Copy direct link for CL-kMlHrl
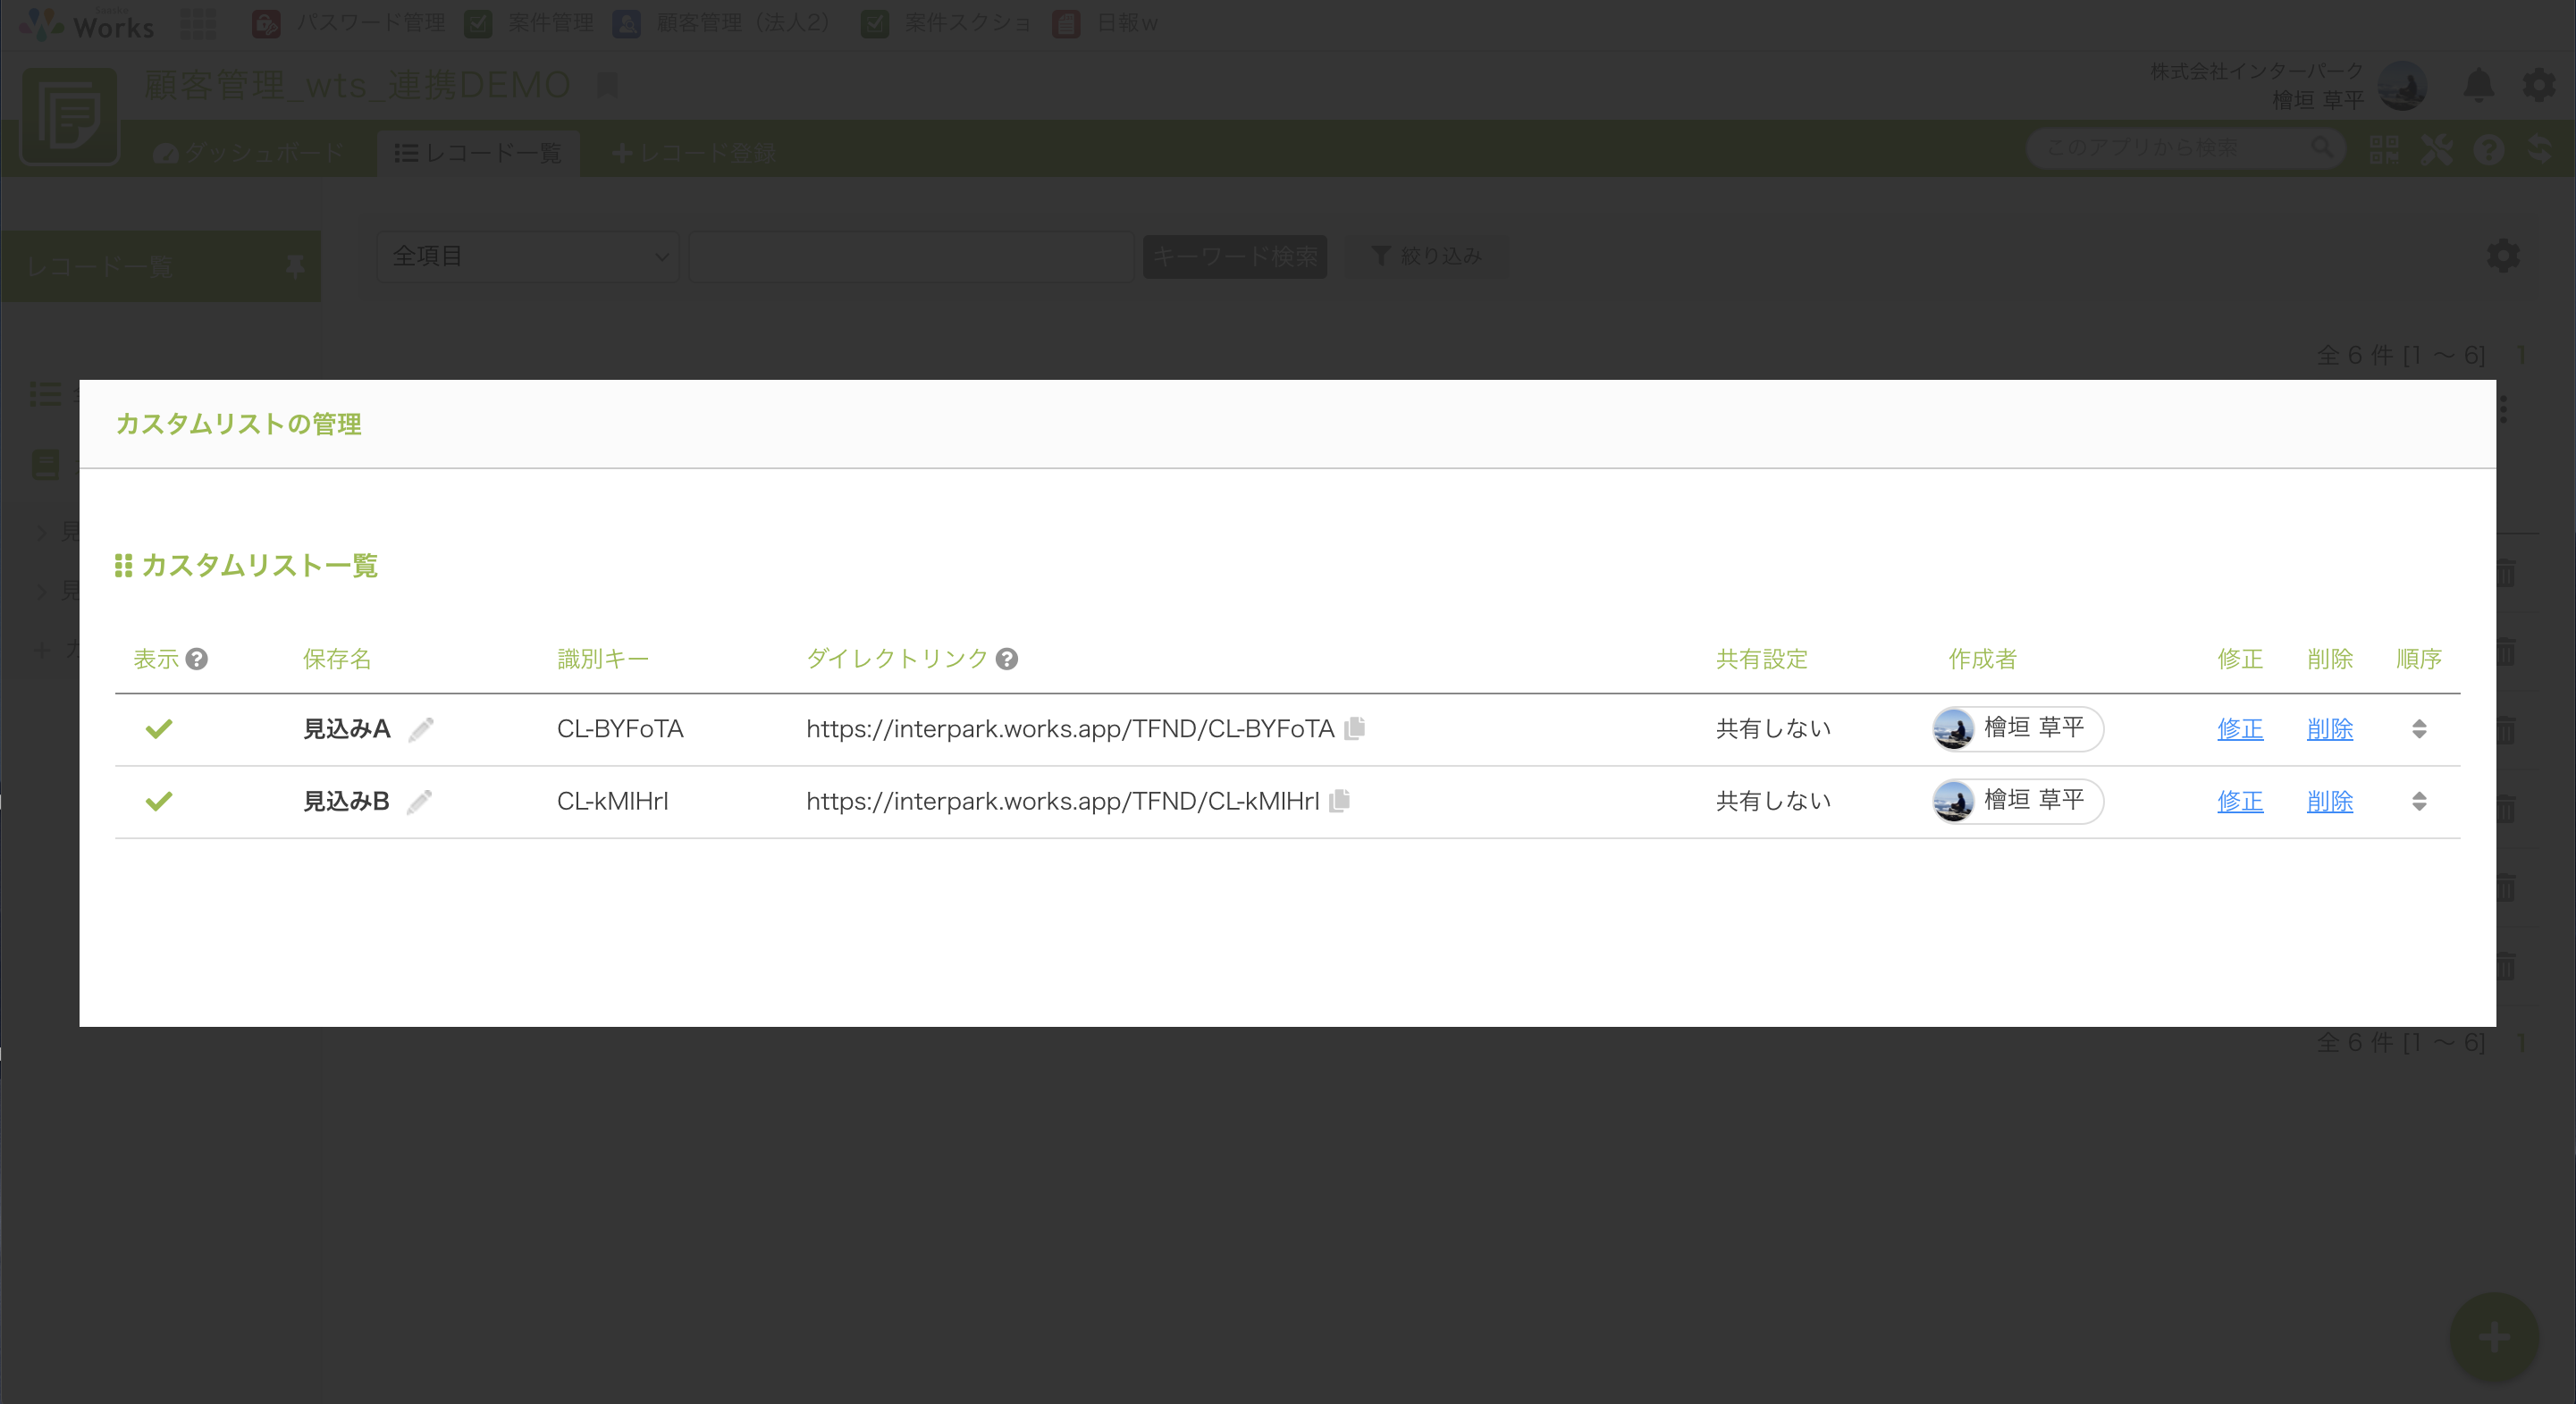The image size is (2576, 1404). click(x=1340, y=800)
